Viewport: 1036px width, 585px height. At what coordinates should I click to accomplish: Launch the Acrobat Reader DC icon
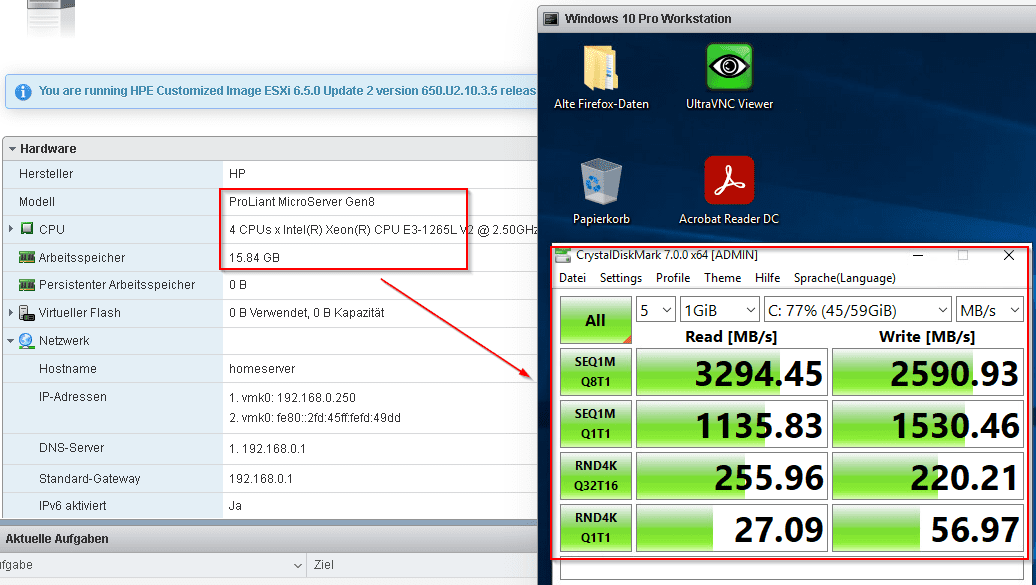tap(729, 180)
